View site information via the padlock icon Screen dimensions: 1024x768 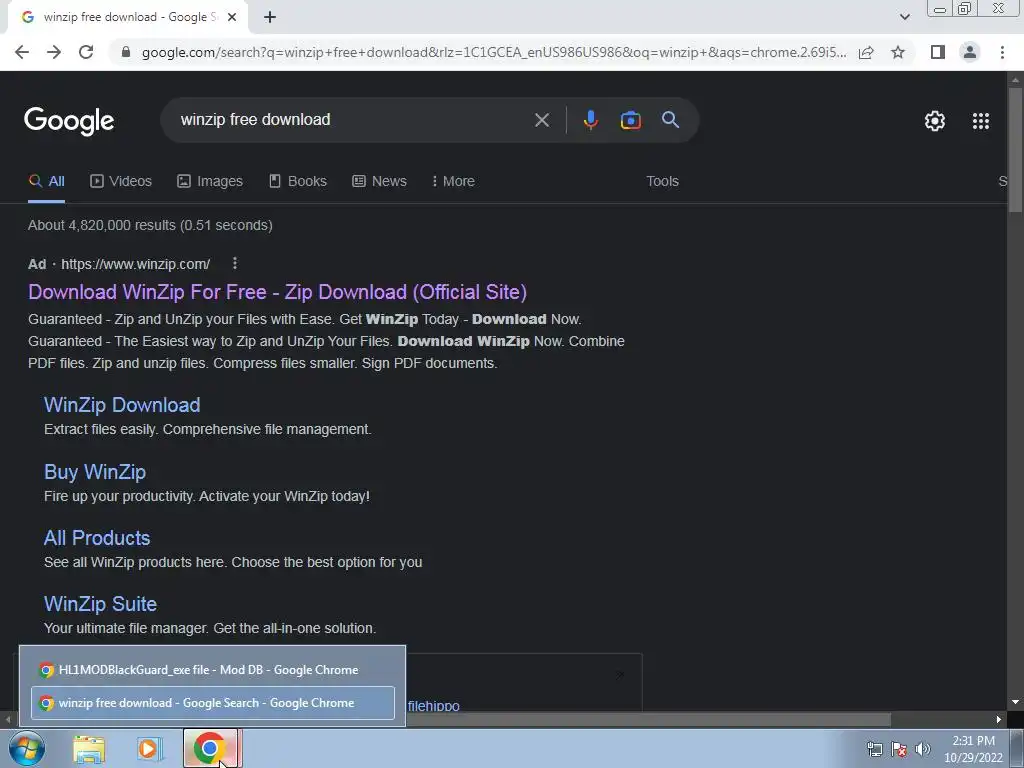(126, 52)
